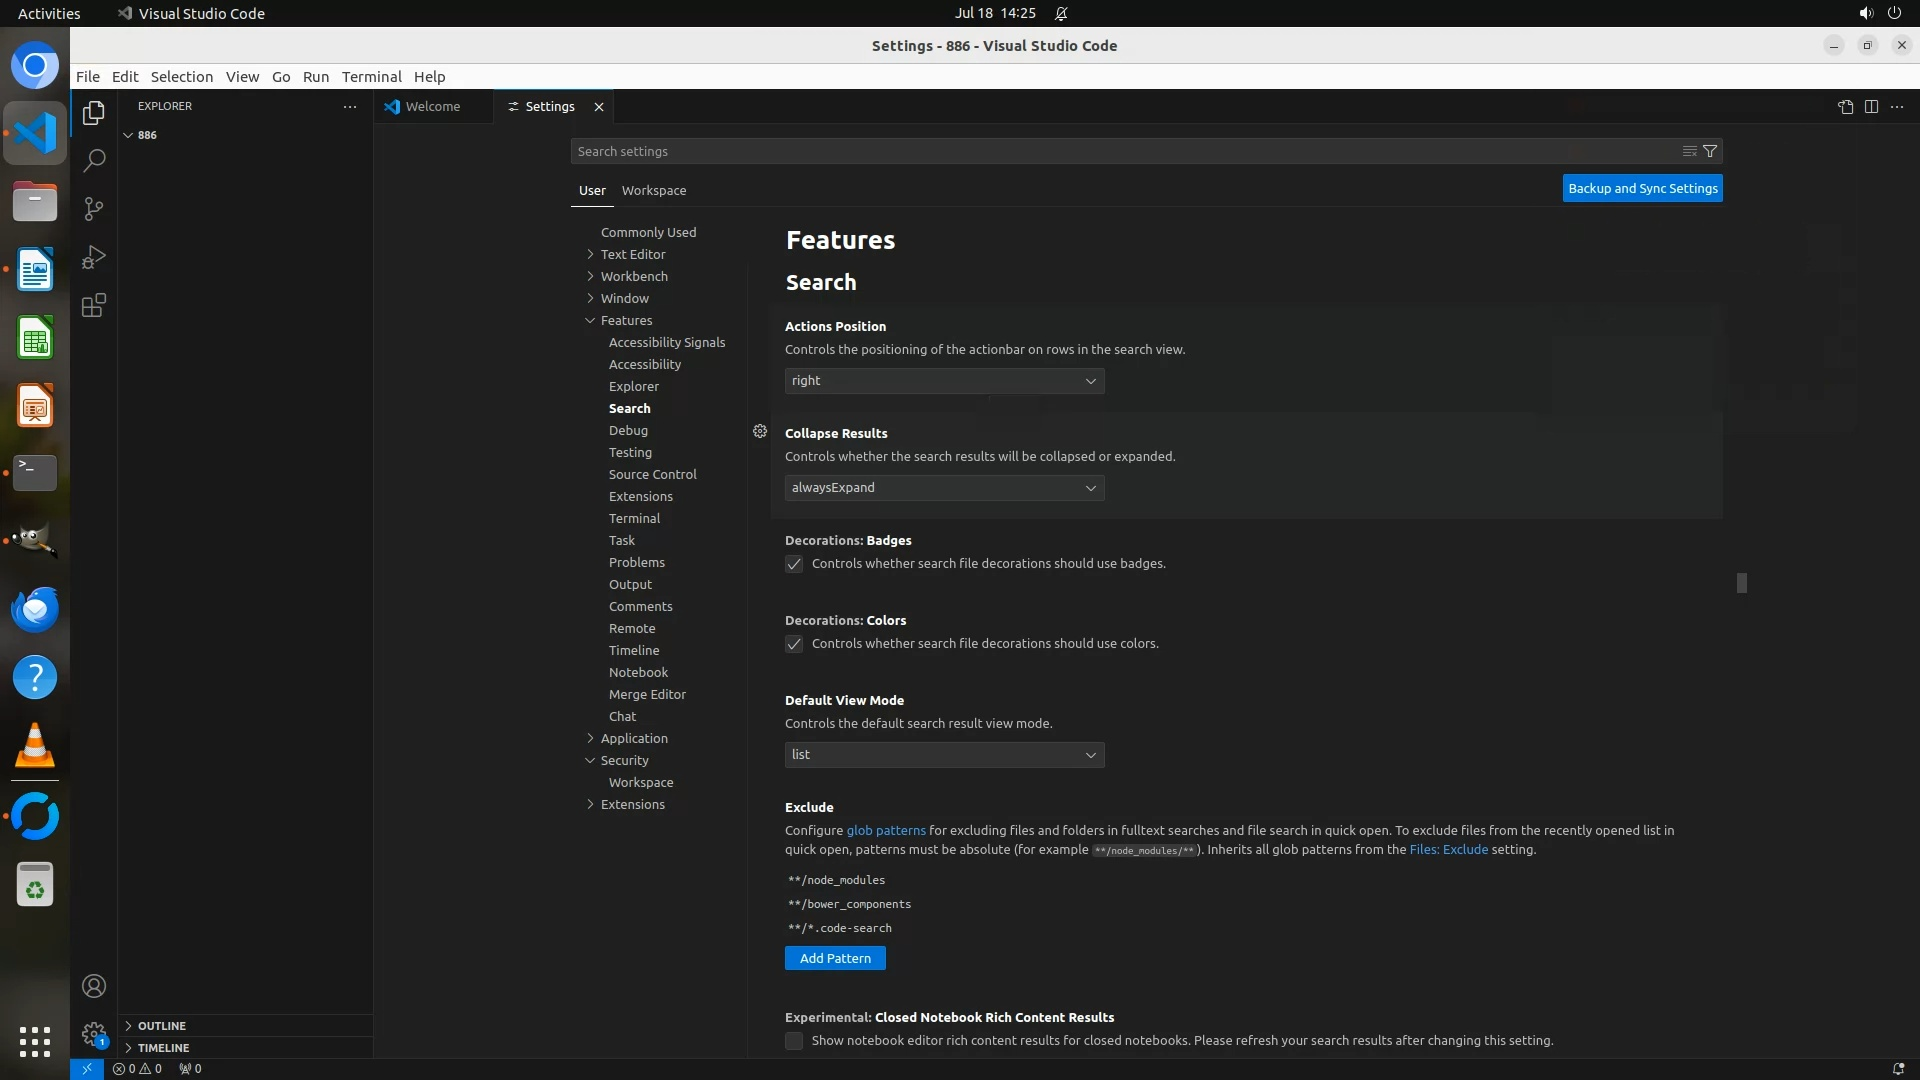
Task: Click the split editor right icon
Action: click(1871, 107)
